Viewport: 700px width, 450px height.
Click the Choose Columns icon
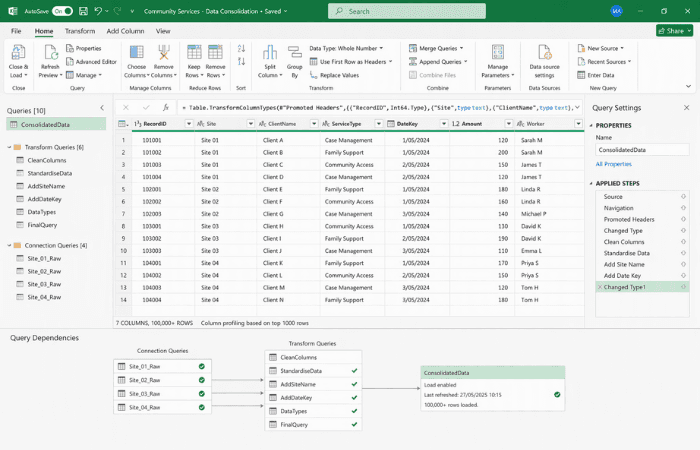click(x=137, y=52)
